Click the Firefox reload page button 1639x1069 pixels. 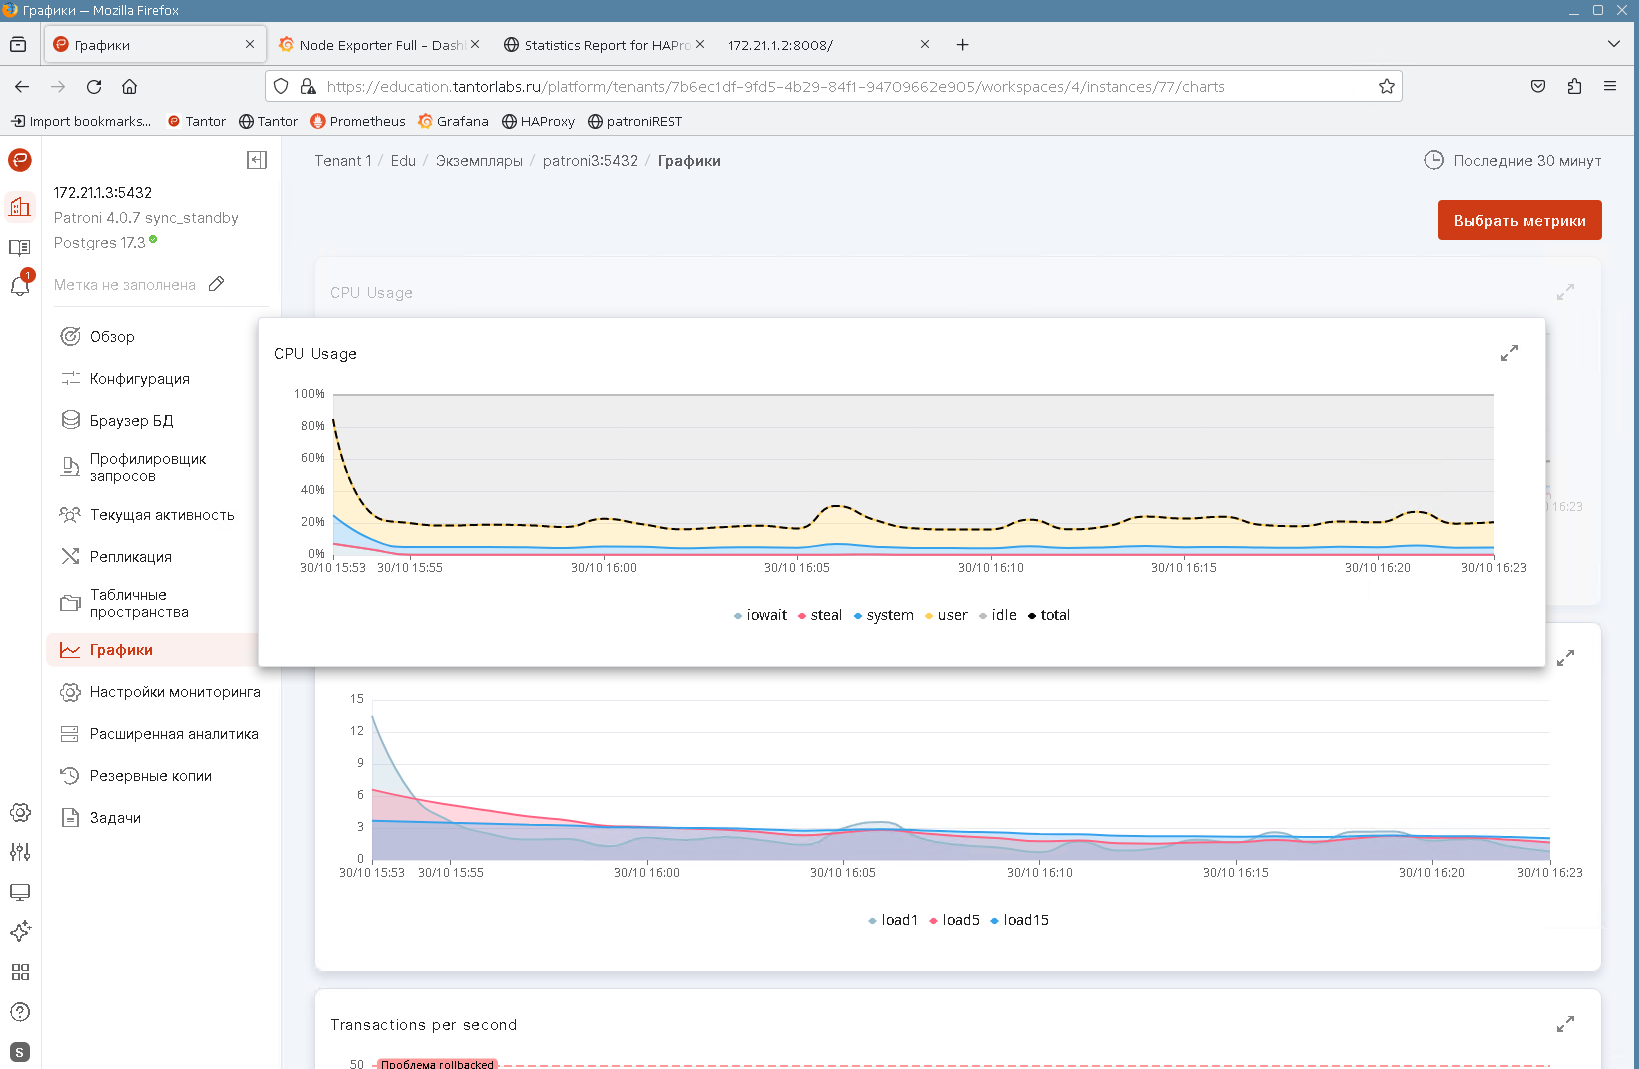point(94,87)
